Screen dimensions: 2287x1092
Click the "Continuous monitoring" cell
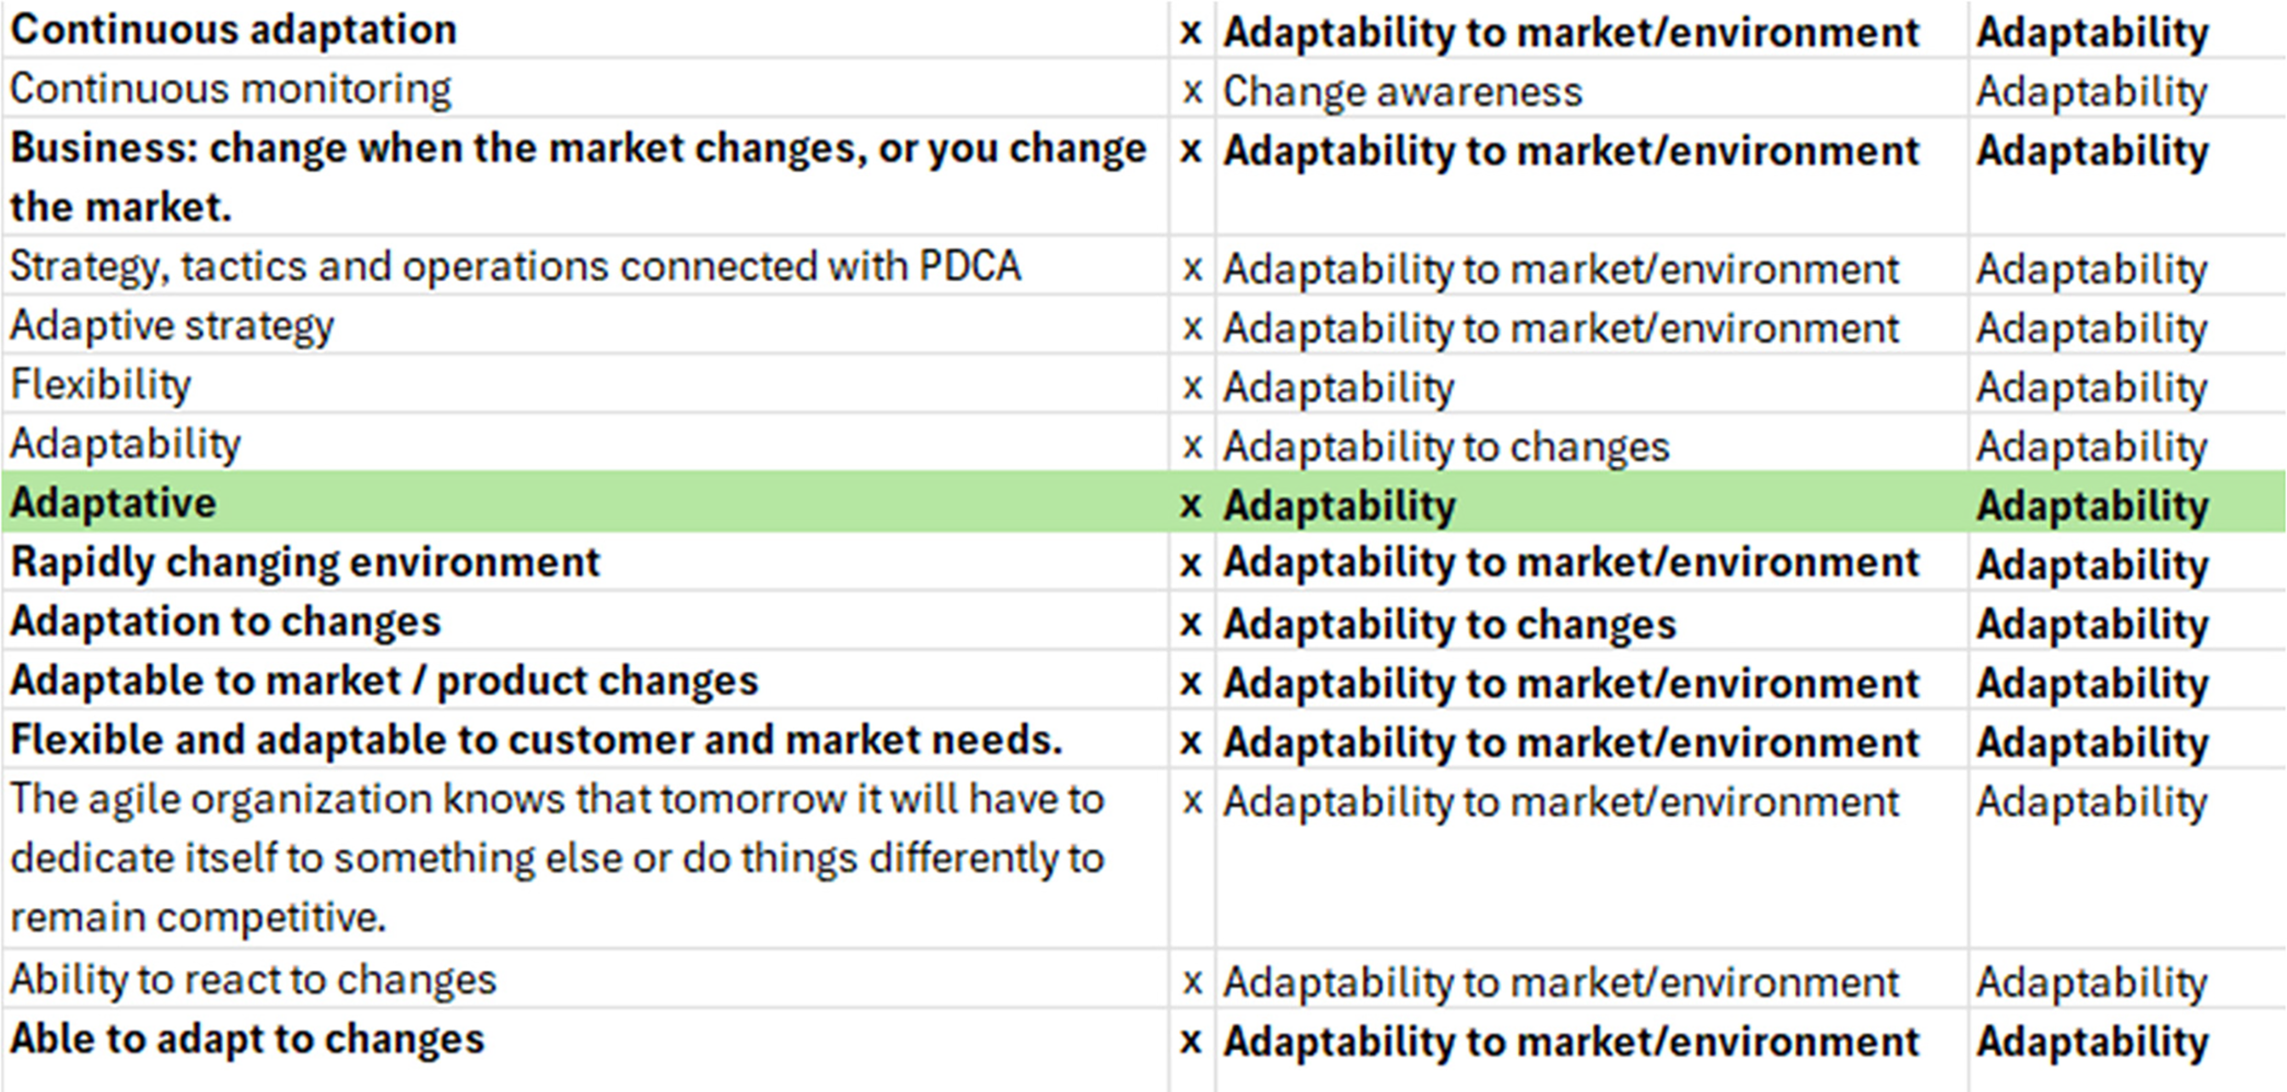click(x=230, y=89)
